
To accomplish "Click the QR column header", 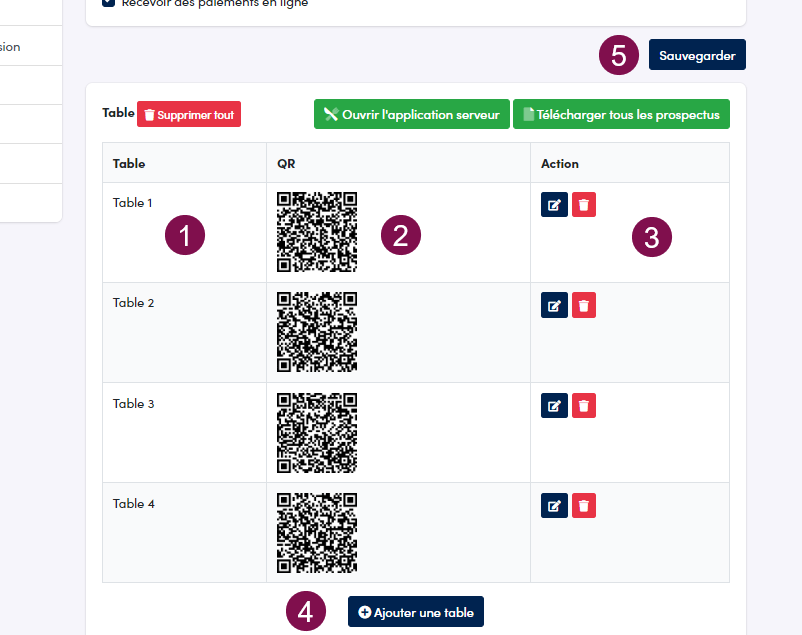I will tap(398, 163).
